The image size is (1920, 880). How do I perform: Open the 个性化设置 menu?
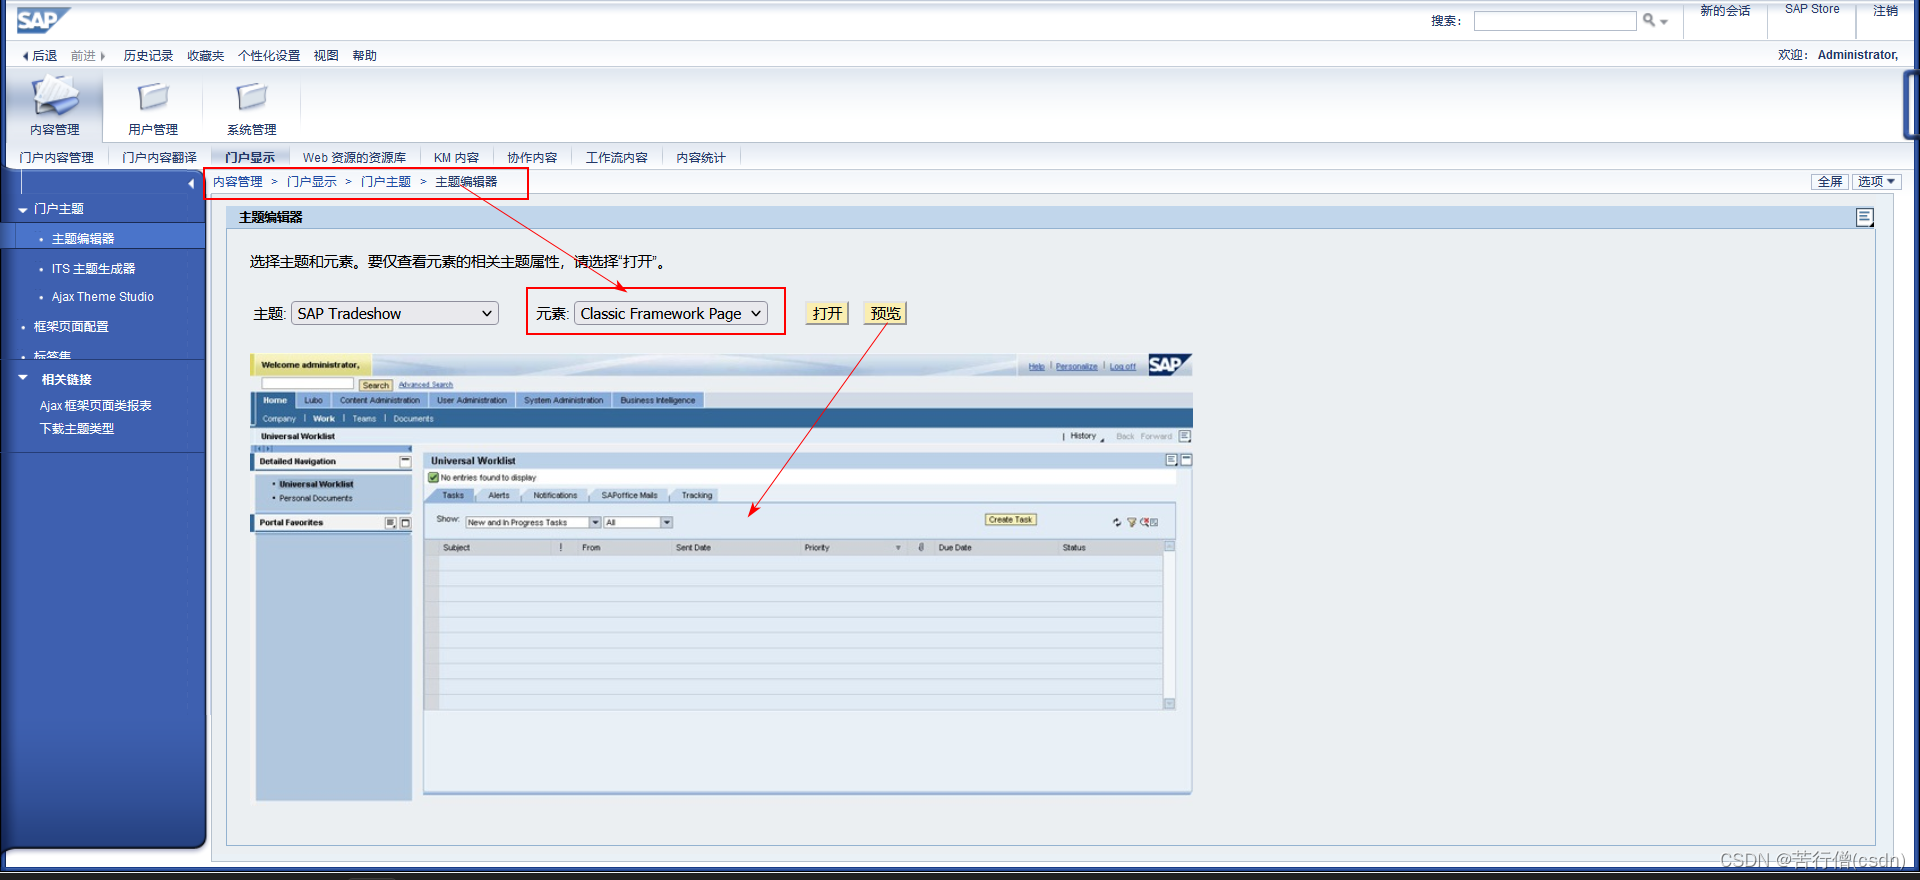click(x=269, y=56)
